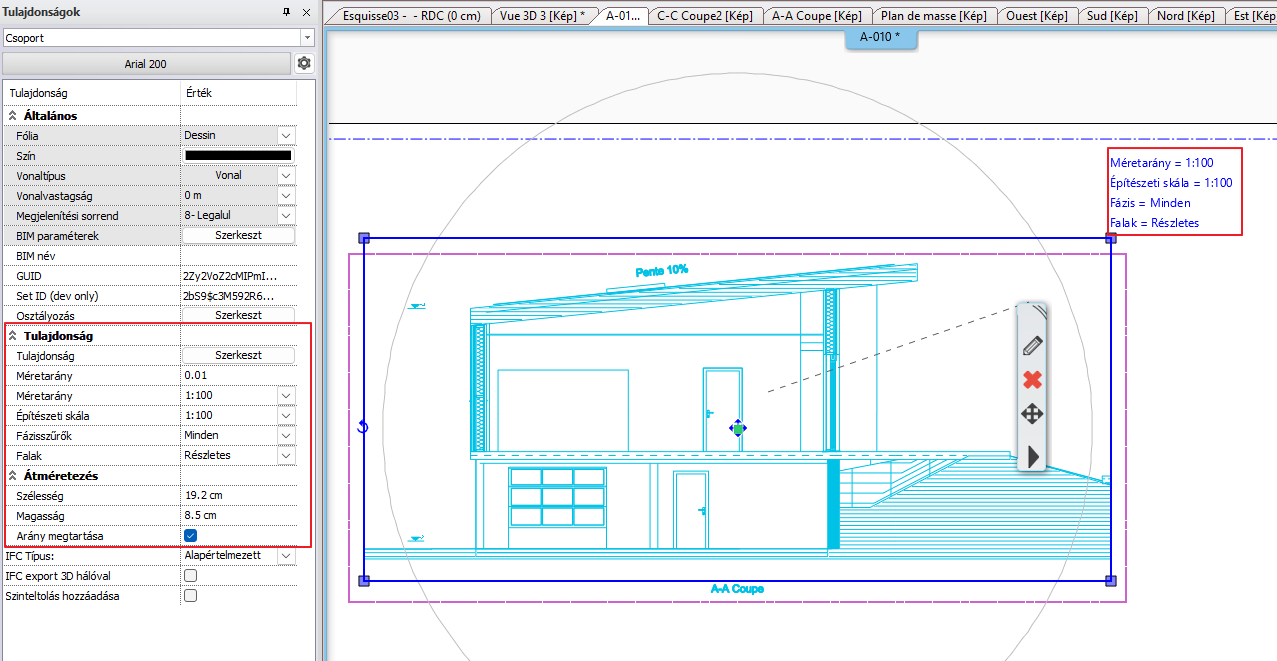The height and width of the screenshot is (661, 1277).
Task: Enable IFC export 3D hálóval checkbox
Action: click(x=191, y=576)
